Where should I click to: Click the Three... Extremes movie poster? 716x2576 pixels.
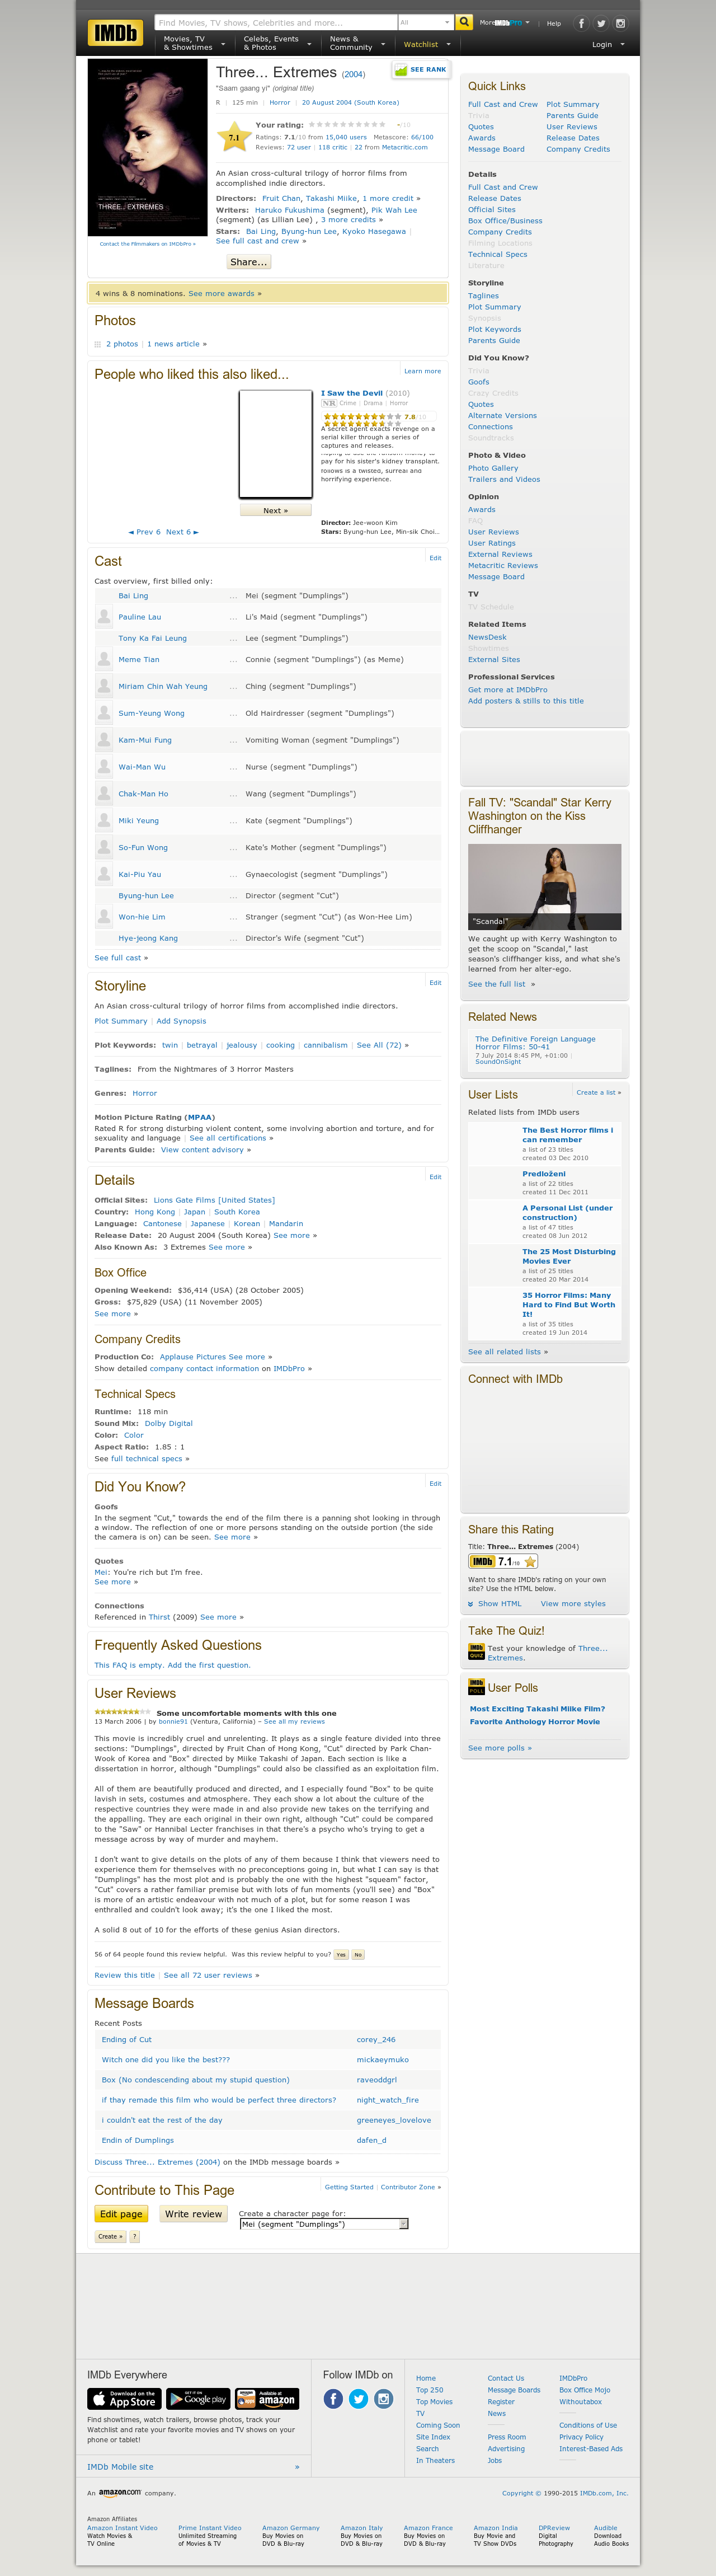coord(148,148)
